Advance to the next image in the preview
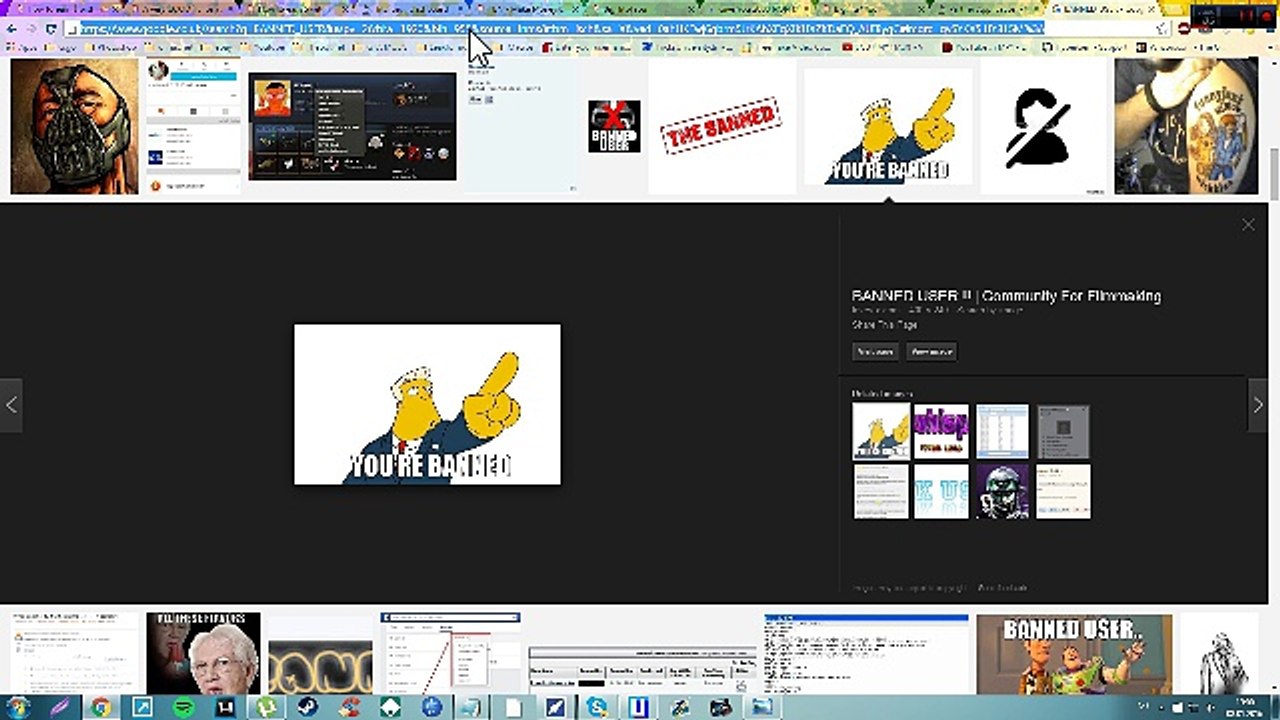1280x720 pixels. click(1258, 405)
